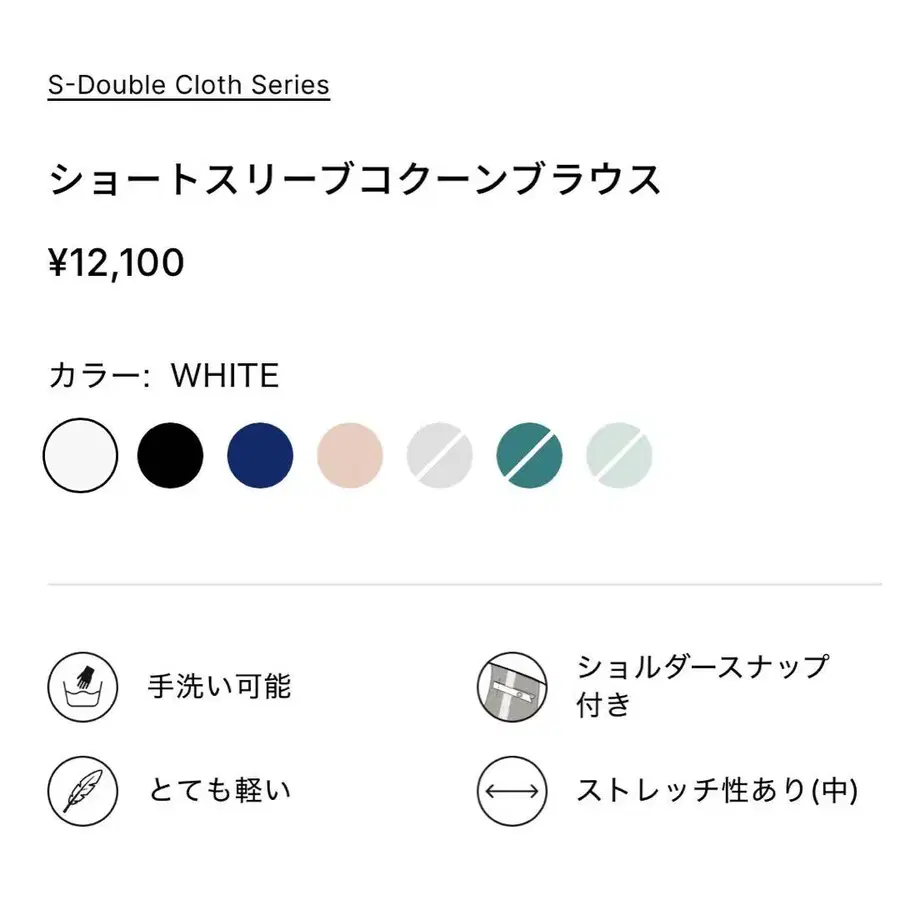Click the lightweight feather icon
The height and width of the screenshot is (900, 900).
pos(83,790)
